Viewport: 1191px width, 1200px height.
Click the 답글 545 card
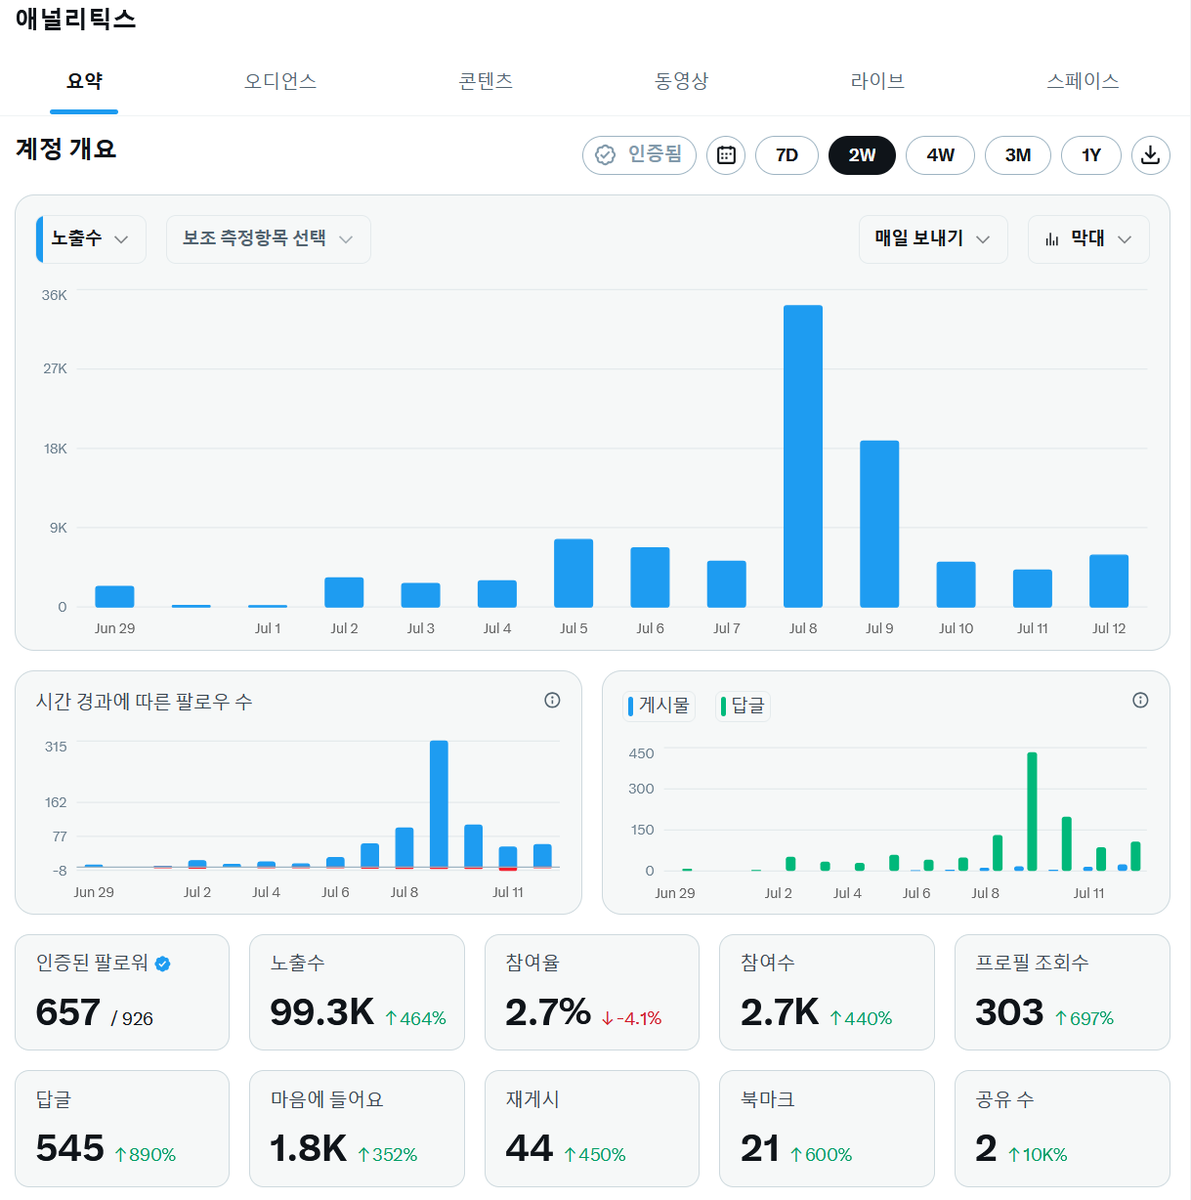122,1128
